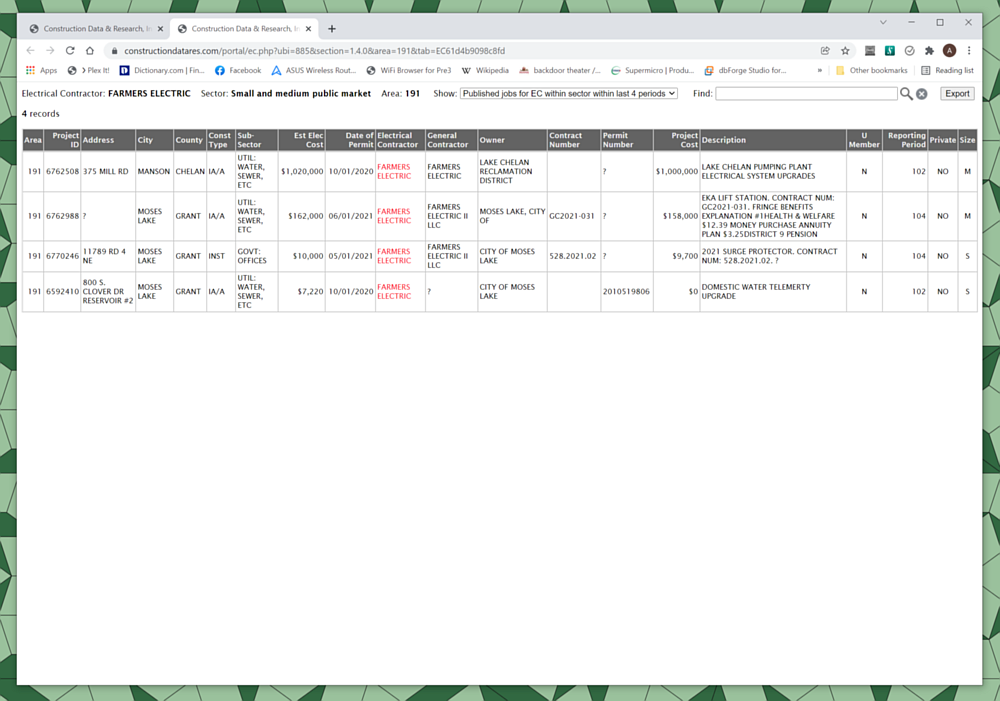Click the browser forward arrow
Image resolution: width=1000 pixels, height=701 pixels.
(50, 50)
